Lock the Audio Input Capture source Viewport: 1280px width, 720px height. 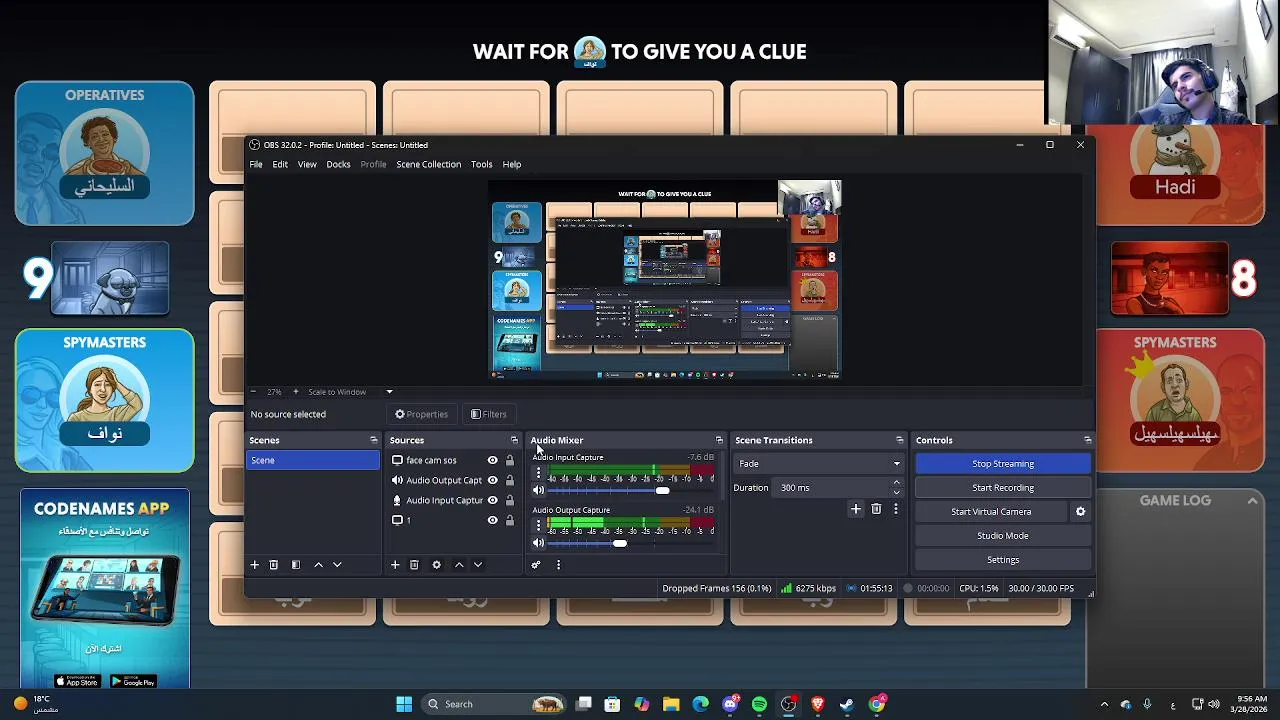[x=510, y=500]
